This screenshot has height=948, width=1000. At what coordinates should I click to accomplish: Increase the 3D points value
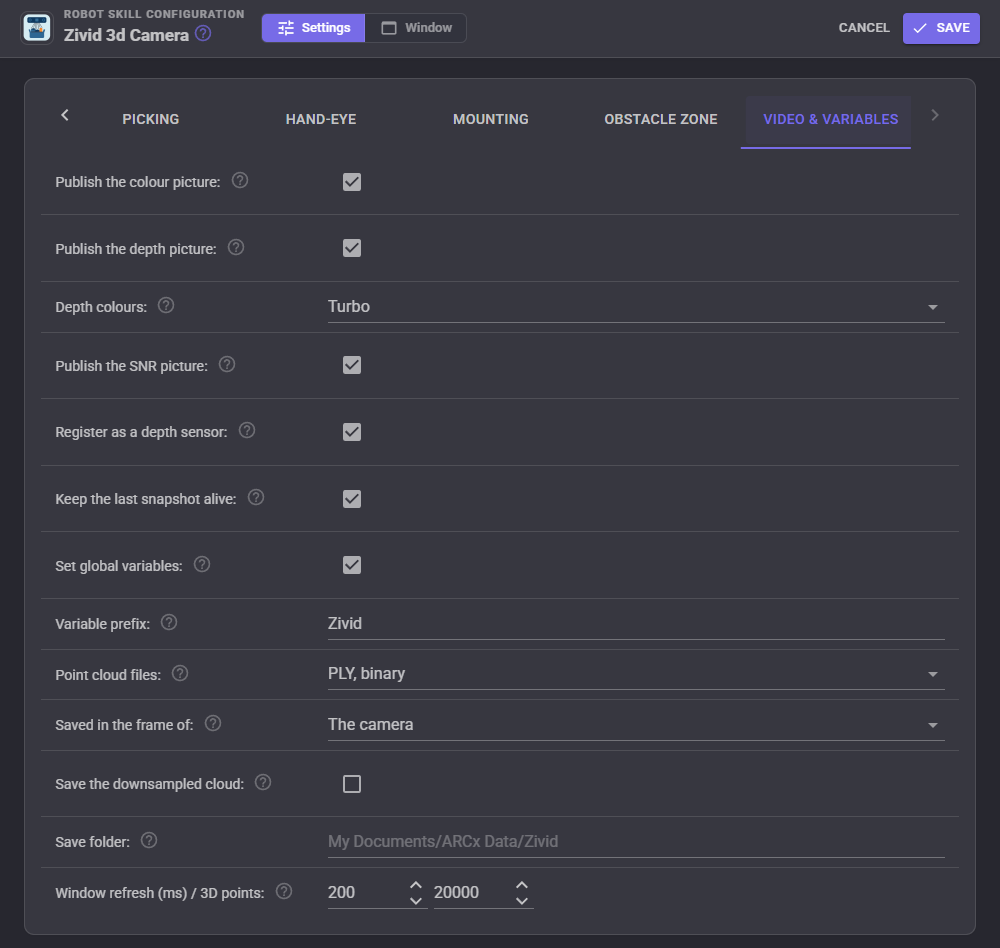point(522,885)
